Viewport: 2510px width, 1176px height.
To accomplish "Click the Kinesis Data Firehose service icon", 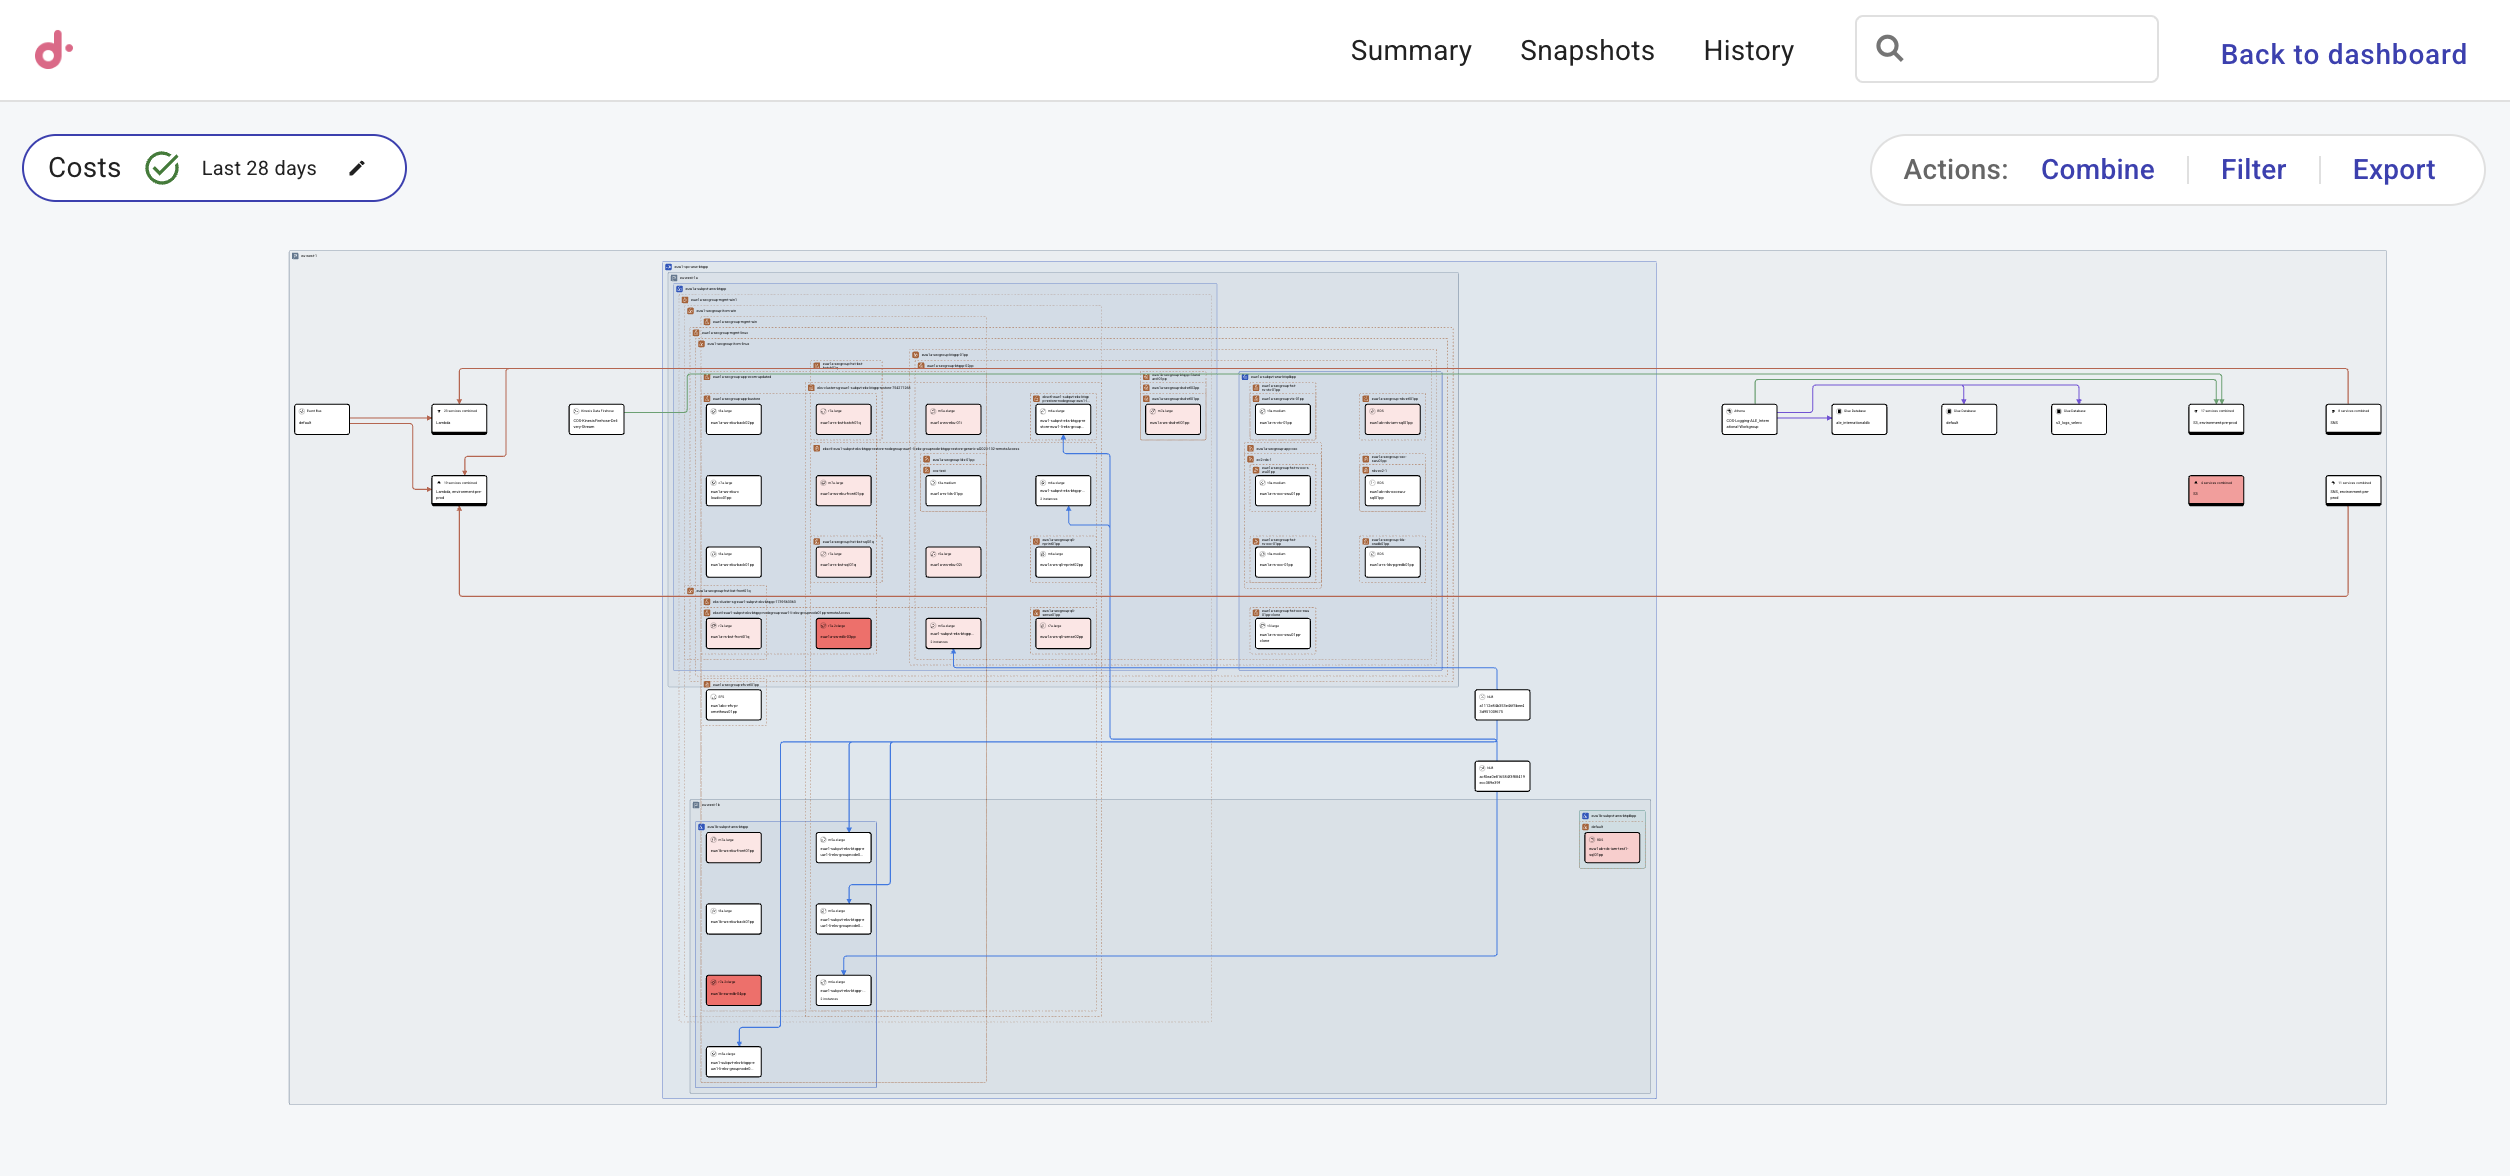I will [x=576, y=411].
